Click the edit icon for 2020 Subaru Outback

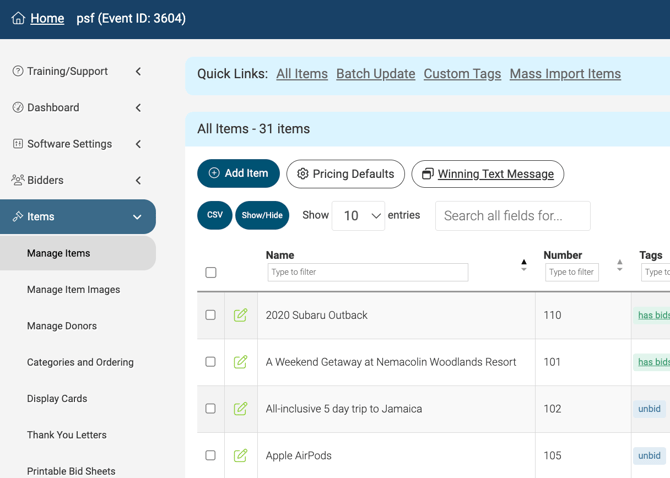coord(240,315)
